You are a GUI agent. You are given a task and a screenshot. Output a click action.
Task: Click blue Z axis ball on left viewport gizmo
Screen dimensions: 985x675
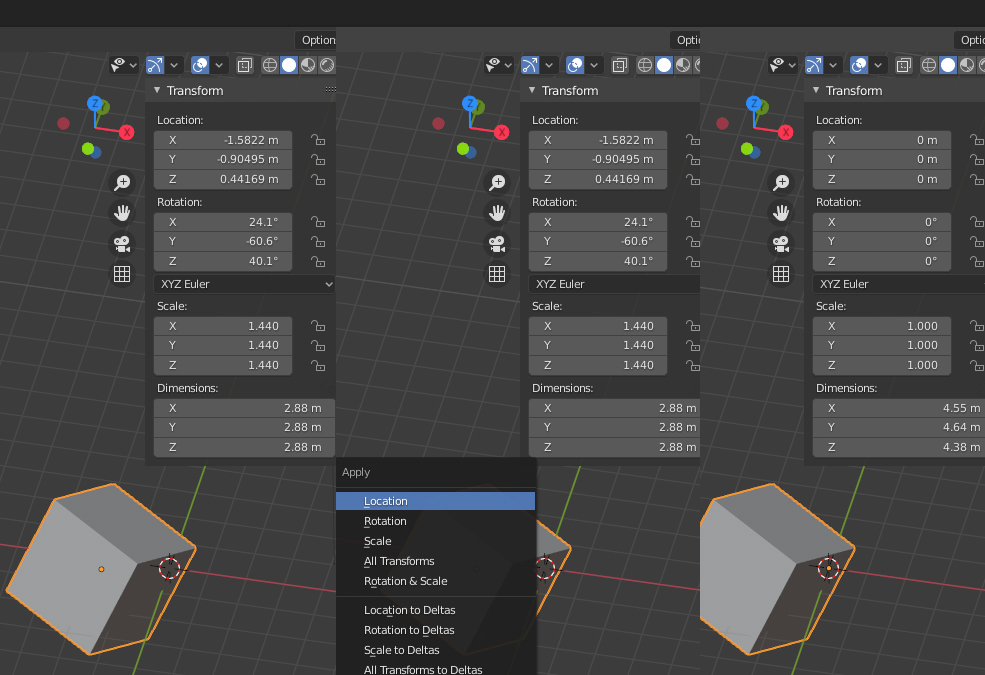pyautogui.click(x=94, y=103)
